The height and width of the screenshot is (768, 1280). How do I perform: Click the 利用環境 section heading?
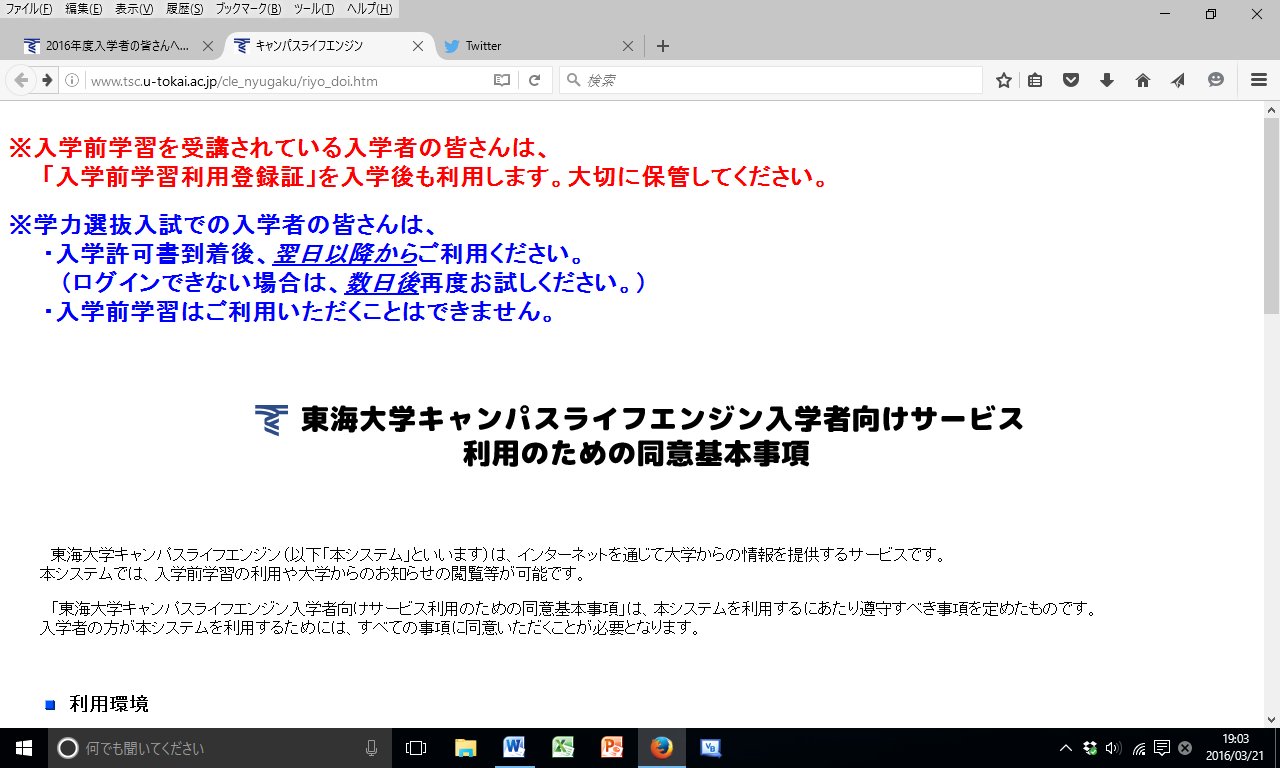(109, 704)
